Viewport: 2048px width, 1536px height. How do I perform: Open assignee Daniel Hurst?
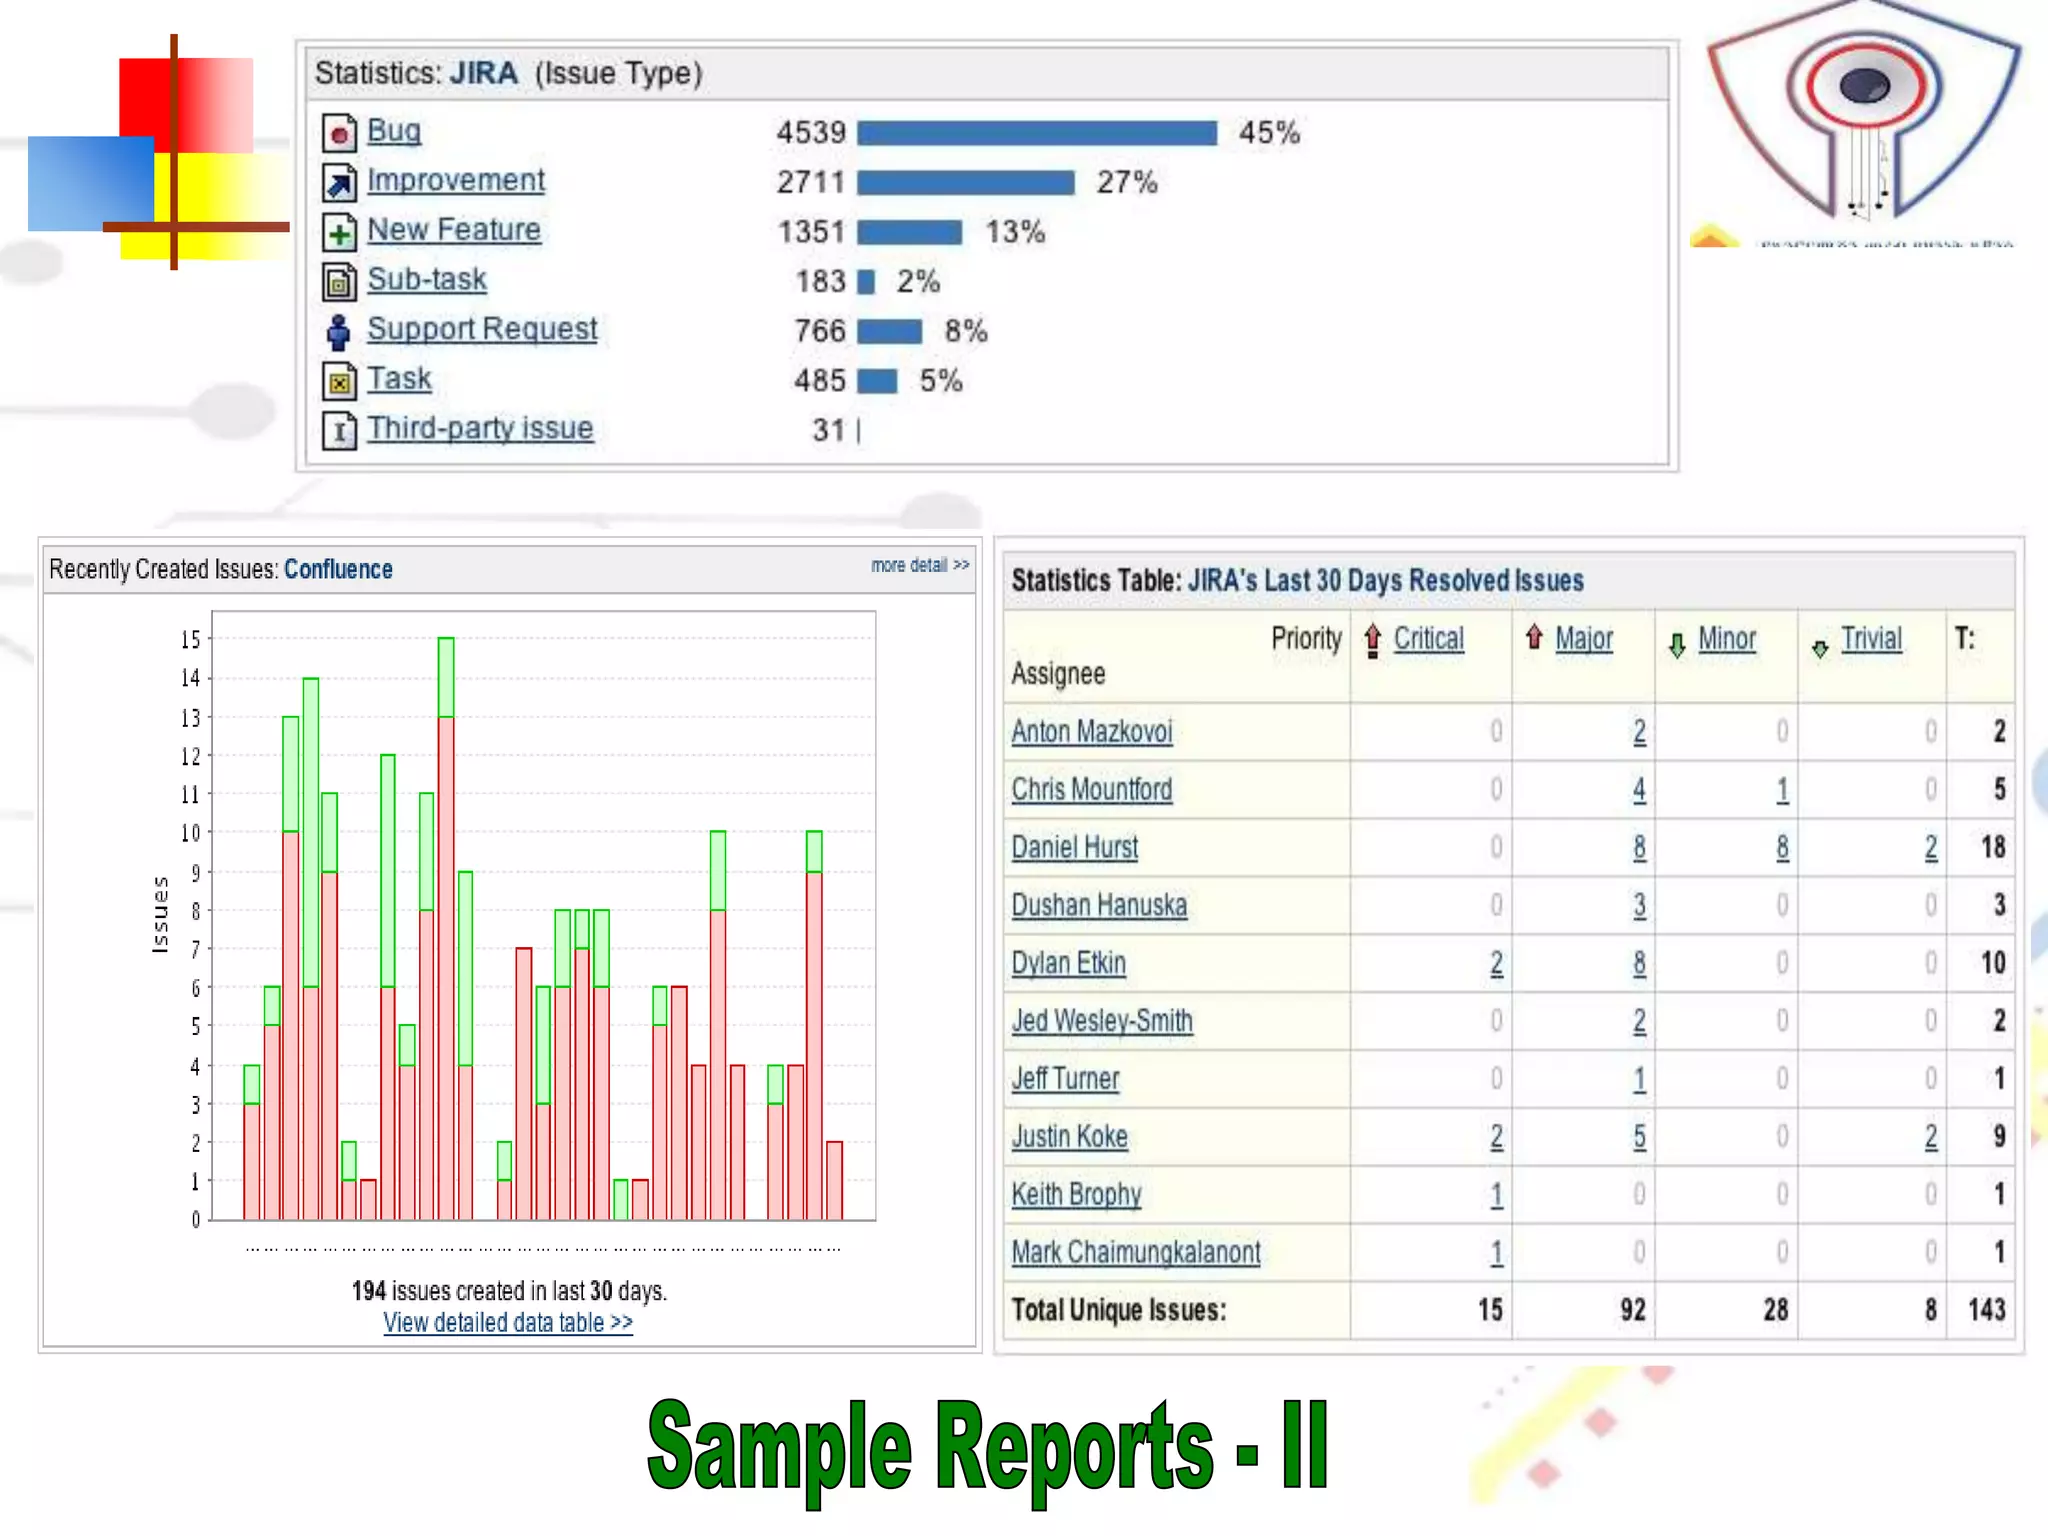click(x=1074, y=847)
